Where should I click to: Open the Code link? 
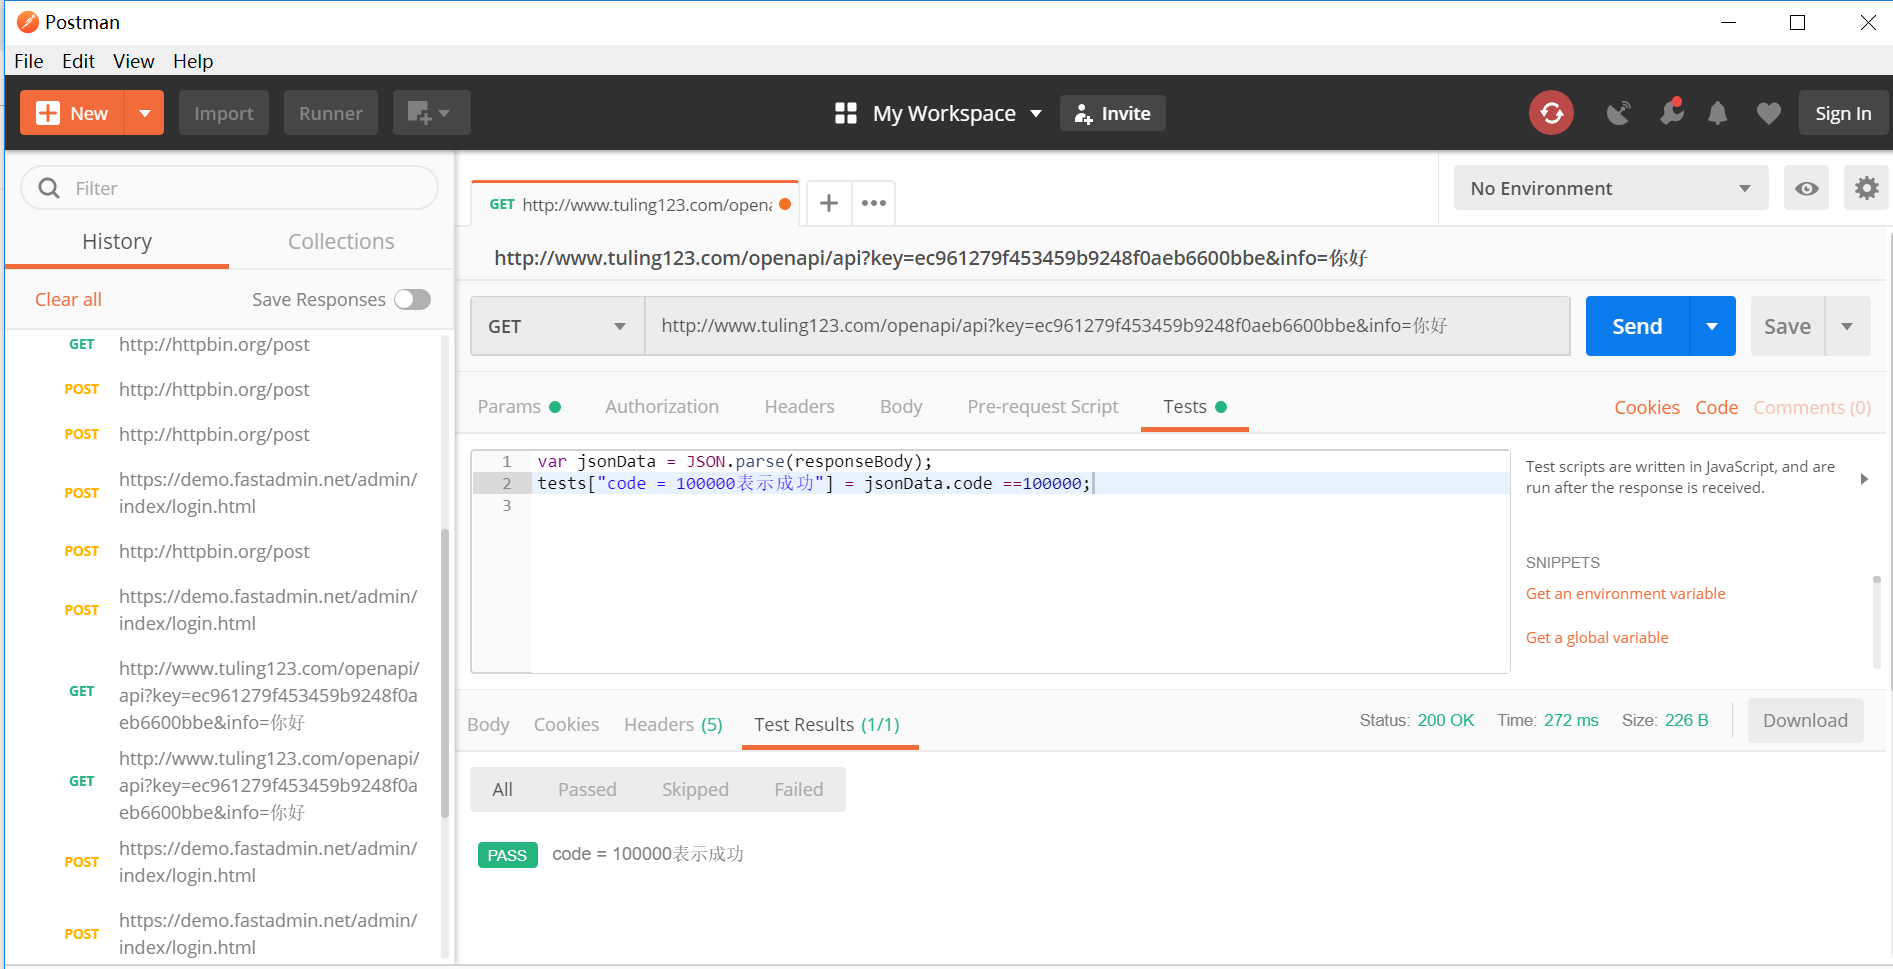click(x=1716, y=408)
